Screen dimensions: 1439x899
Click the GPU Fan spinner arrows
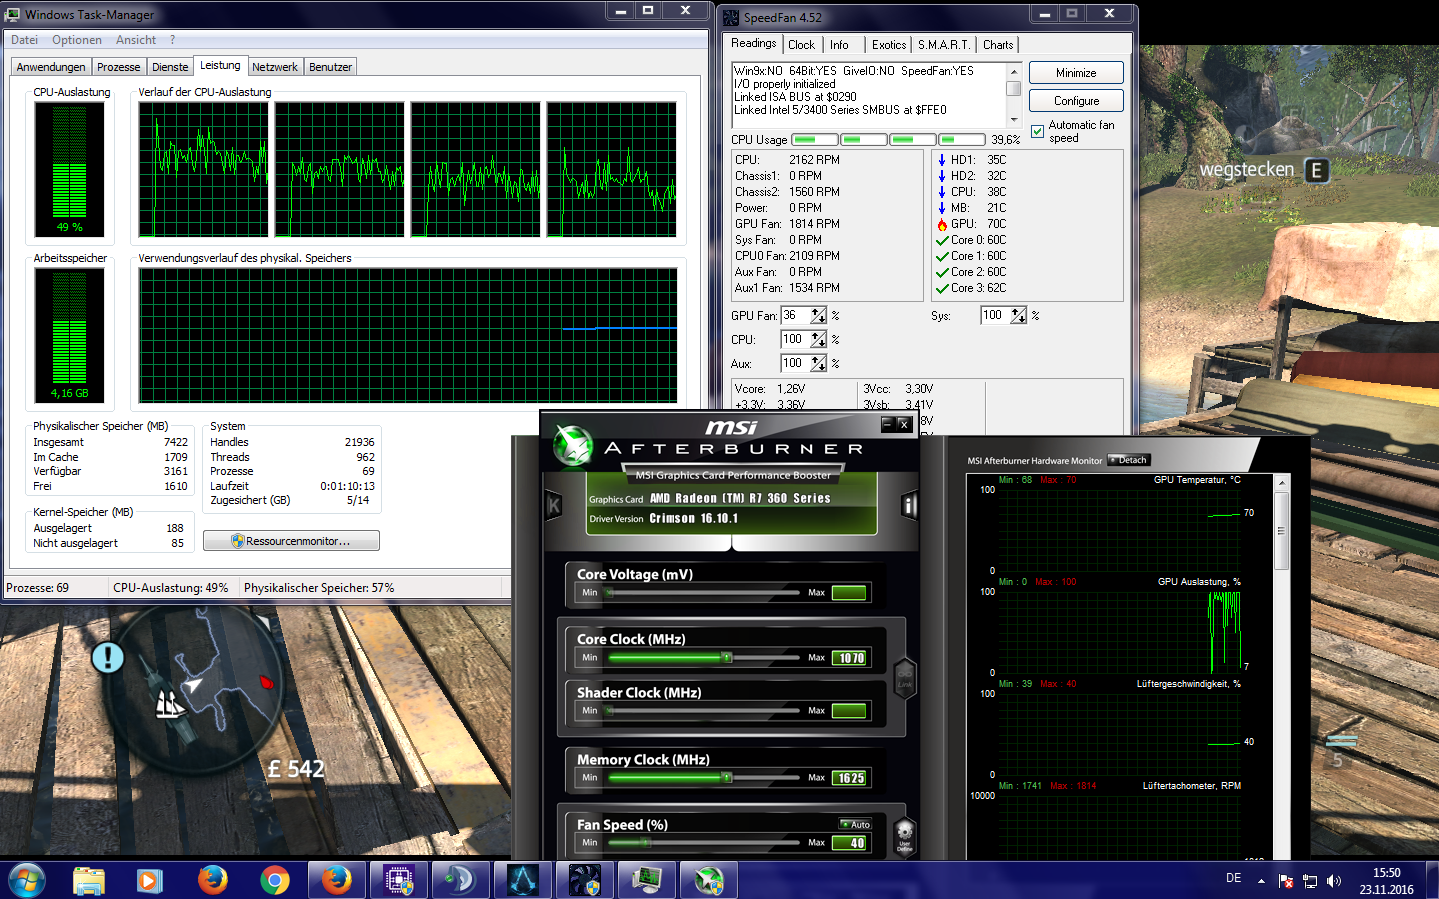coord(818,316)
